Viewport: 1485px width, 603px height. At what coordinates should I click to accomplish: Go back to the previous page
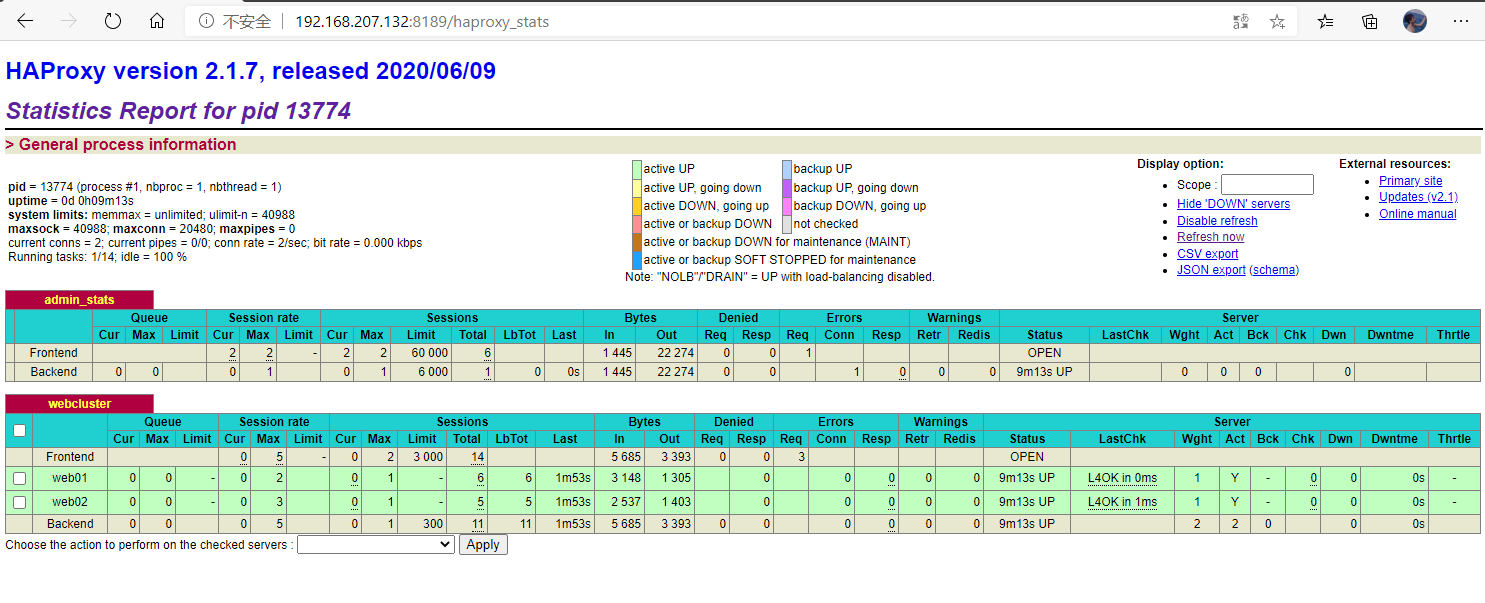25,21
